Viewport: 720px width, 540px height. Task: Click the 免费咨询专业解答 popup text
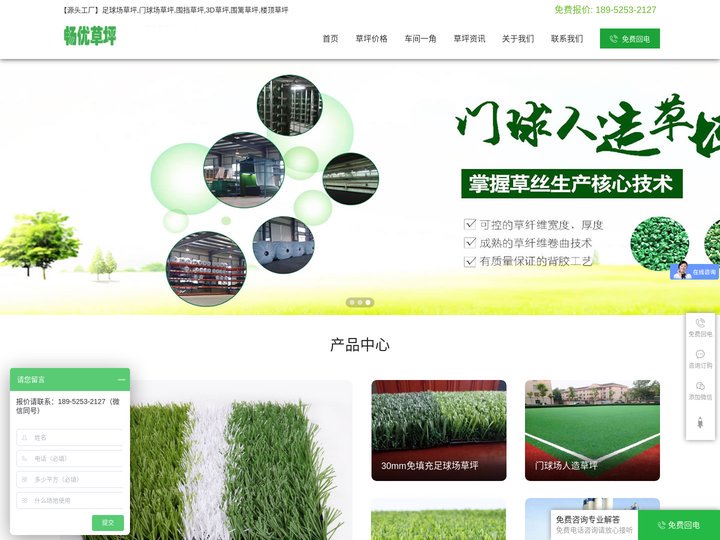point(588,519)
